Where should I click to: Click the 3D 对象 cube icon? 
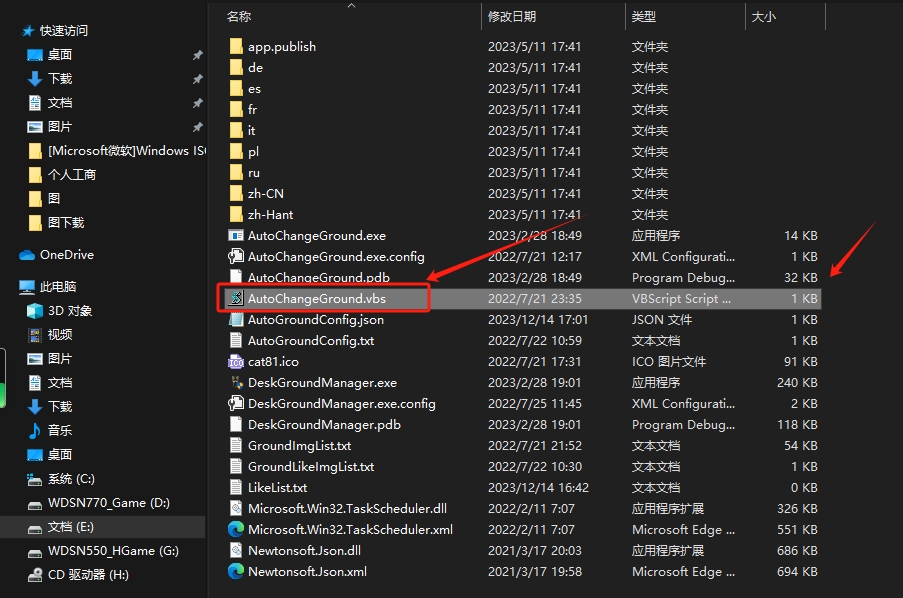coord(35,311)
